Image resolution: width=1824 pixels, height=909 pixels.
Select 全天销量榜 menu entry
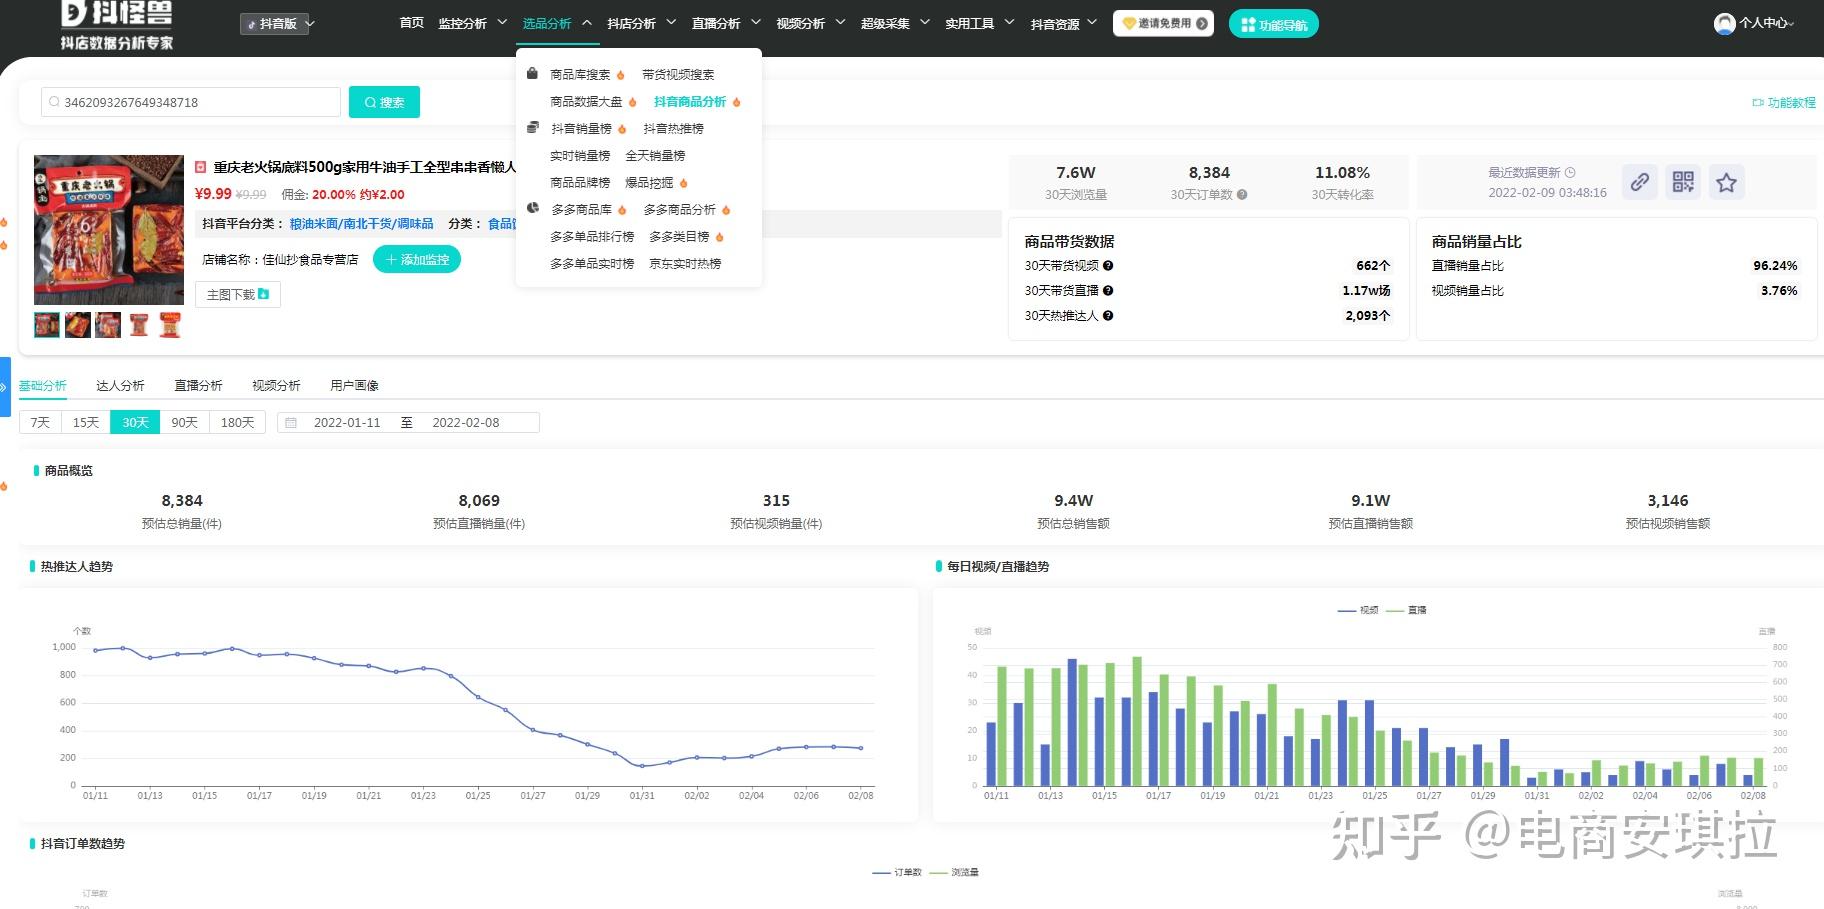[655, 156]
